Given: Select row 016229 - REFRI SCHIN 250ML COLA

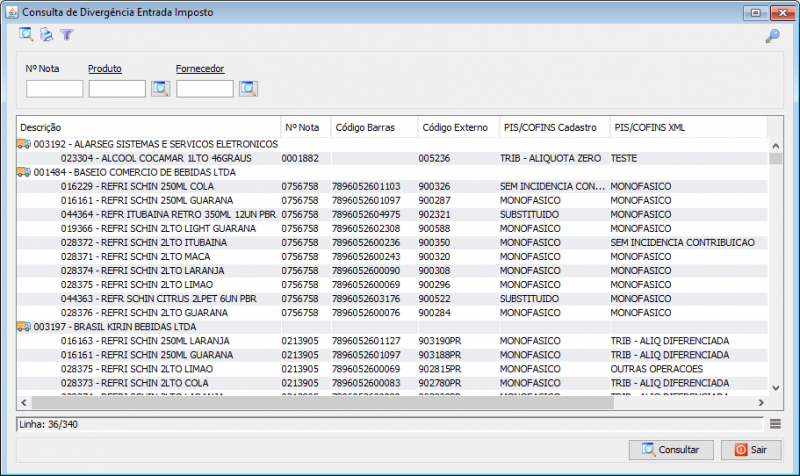Looking at the screenshot, I should pyautogui.click(x=392, y=186).
